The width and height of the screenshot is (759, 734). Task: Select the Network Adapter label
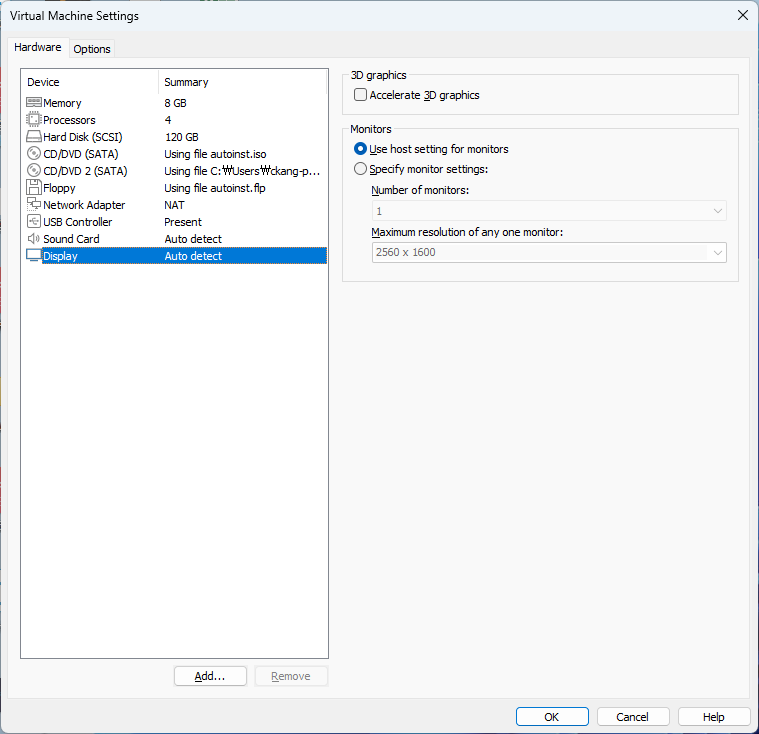[84, 205]
